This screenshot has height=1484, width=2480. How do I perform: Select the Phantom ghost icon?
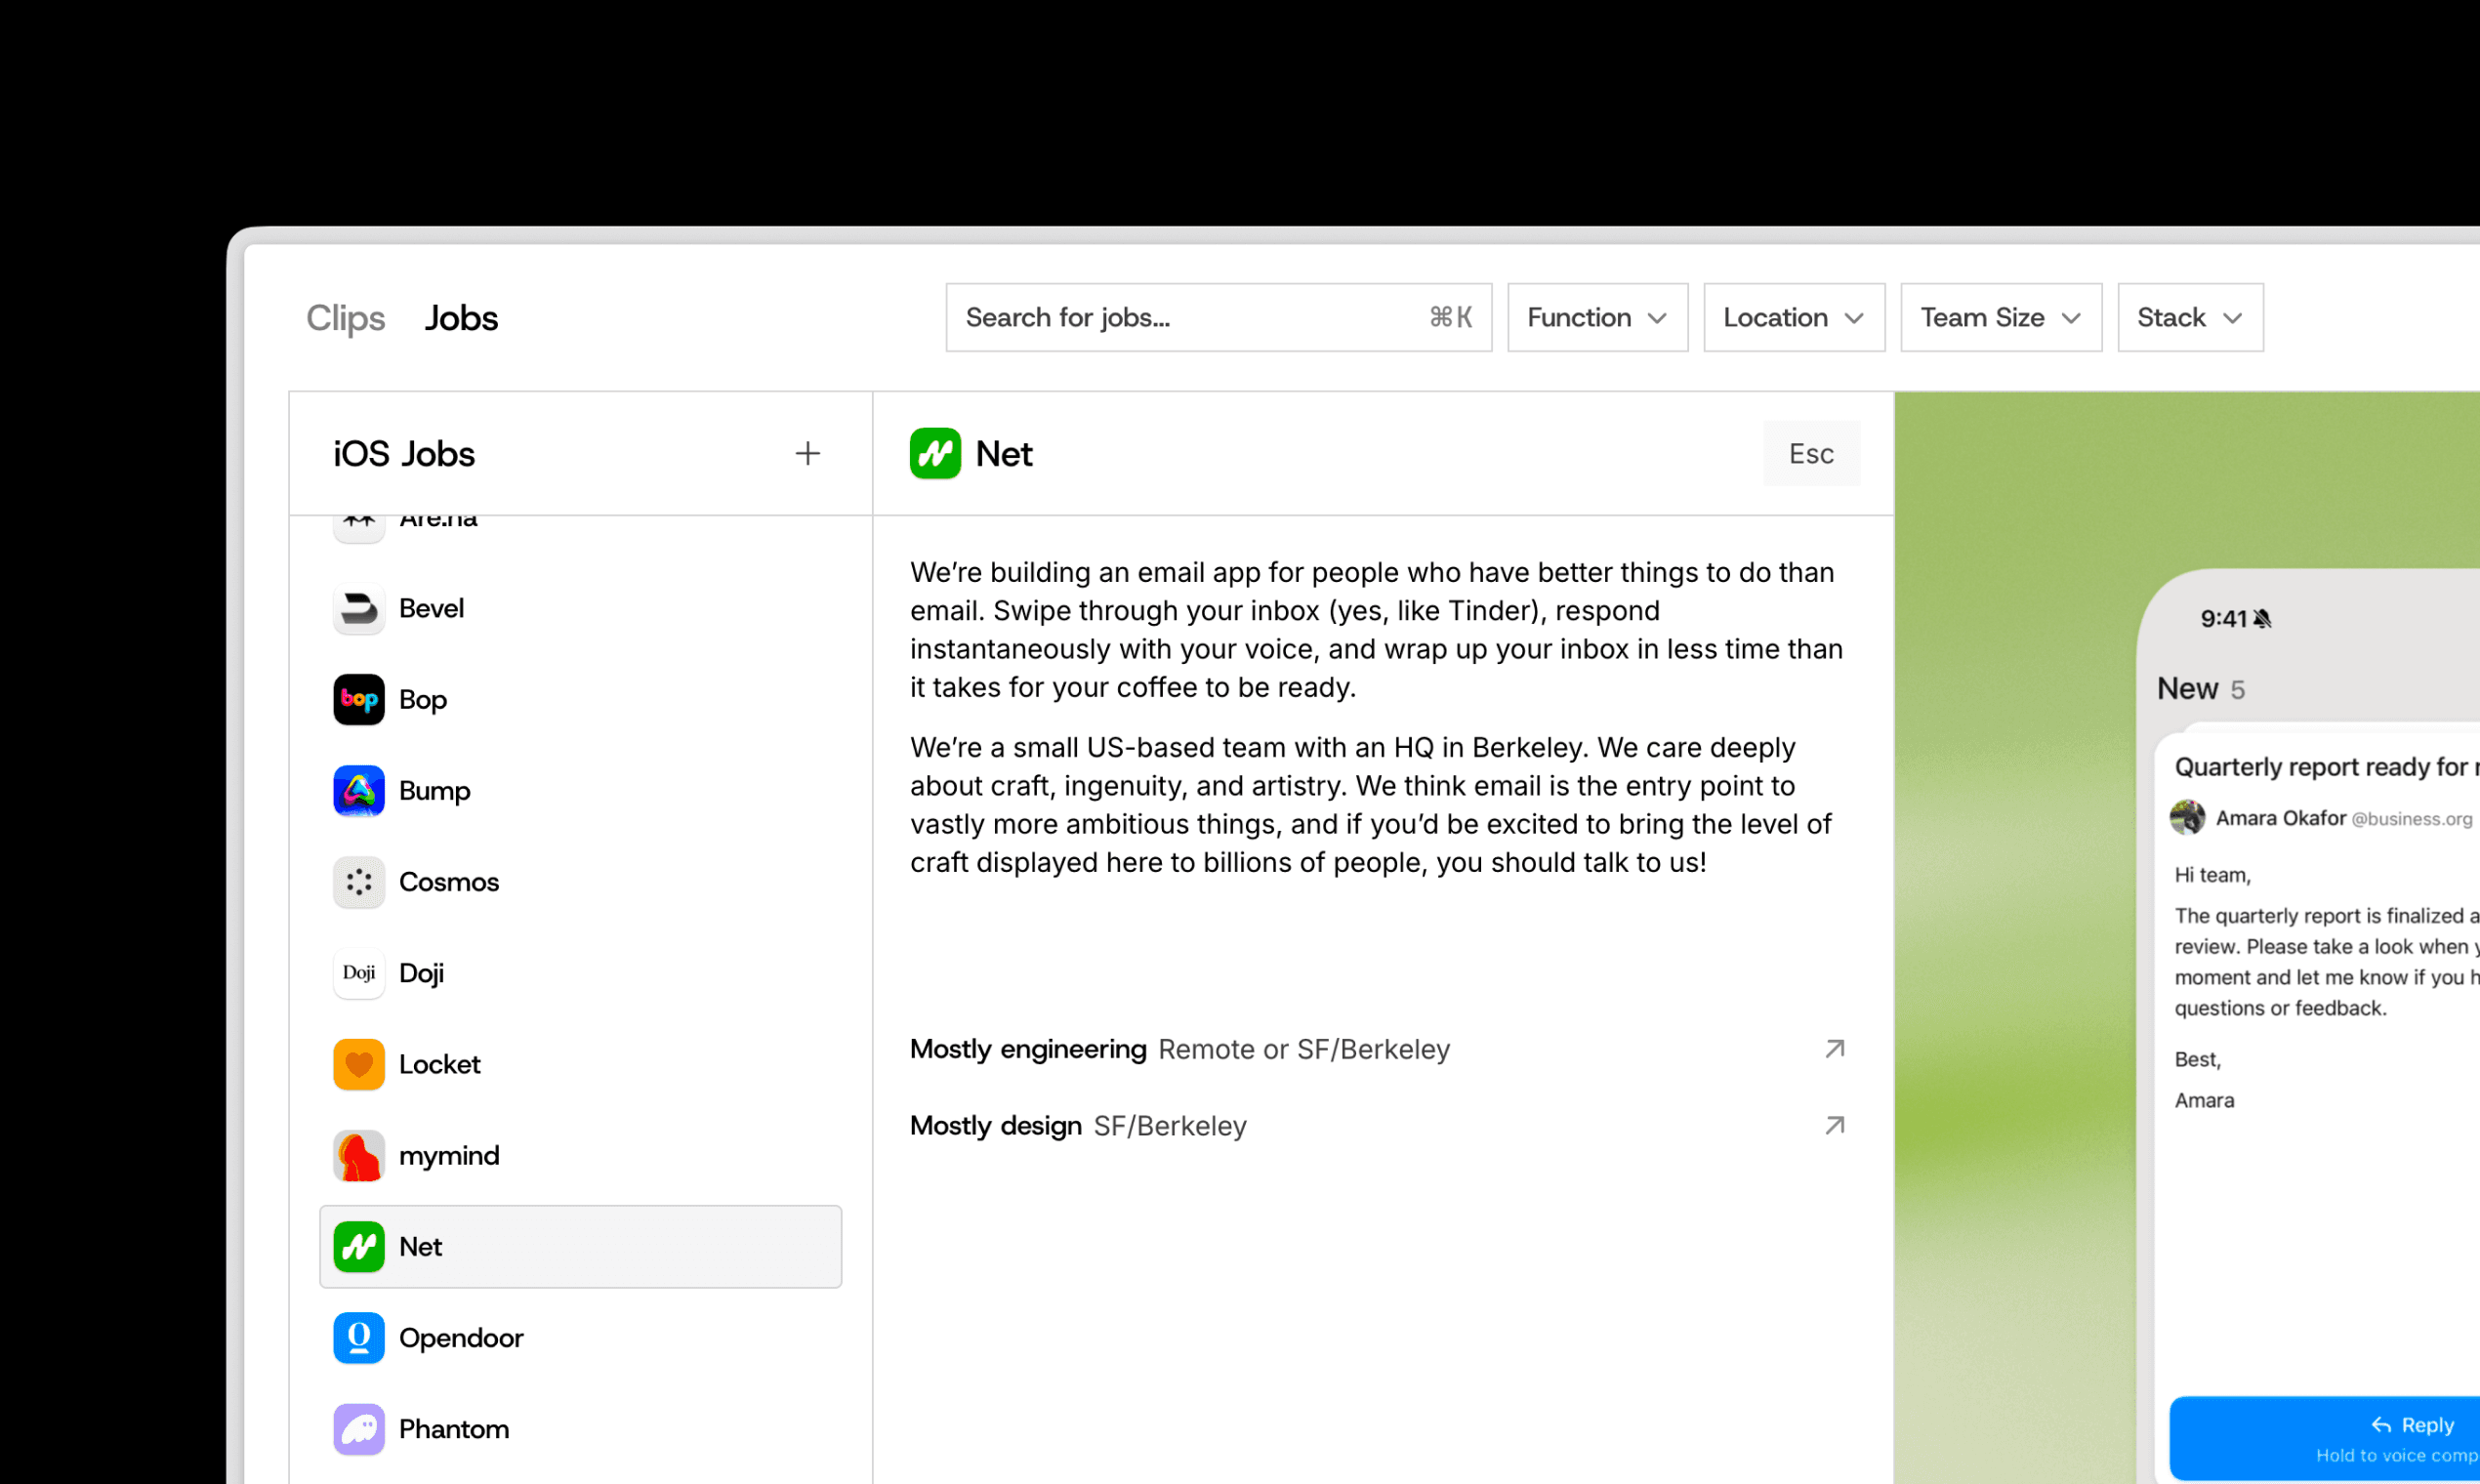coord(358,1428)
